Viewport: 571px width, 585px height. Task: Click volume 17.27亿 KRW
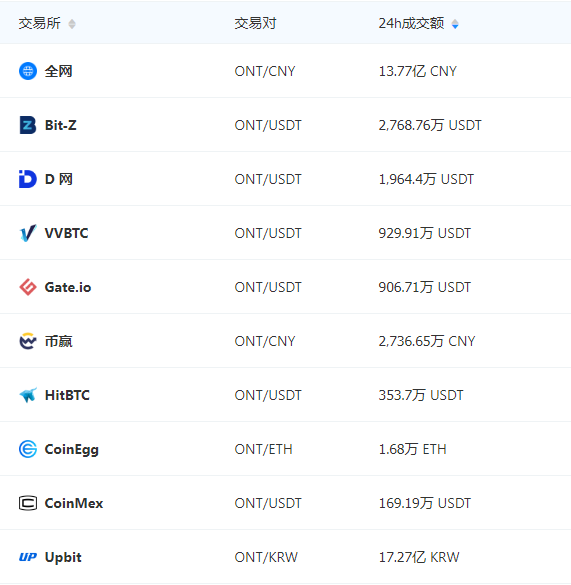pyautogui.click(x=419, y=557)
